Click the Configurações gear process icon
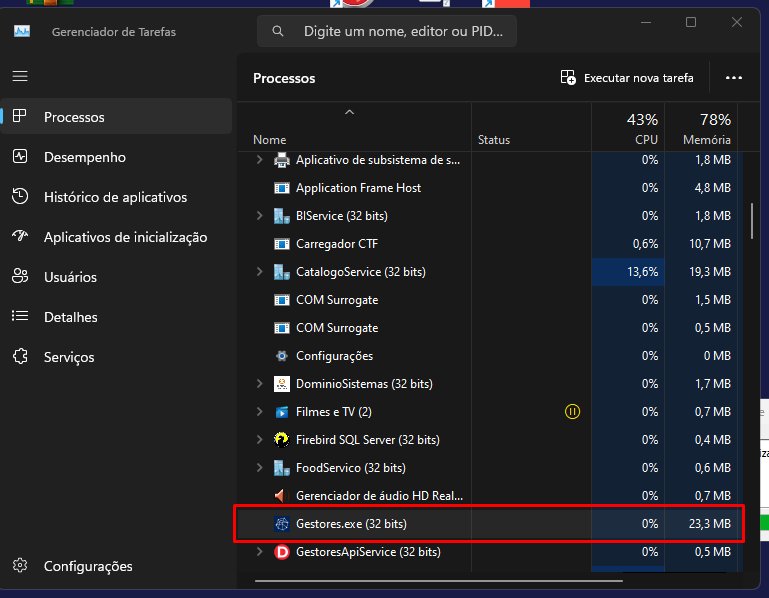The height and width of the screenshot is (598, 769). pyautogui.click(x=281, y=356)
